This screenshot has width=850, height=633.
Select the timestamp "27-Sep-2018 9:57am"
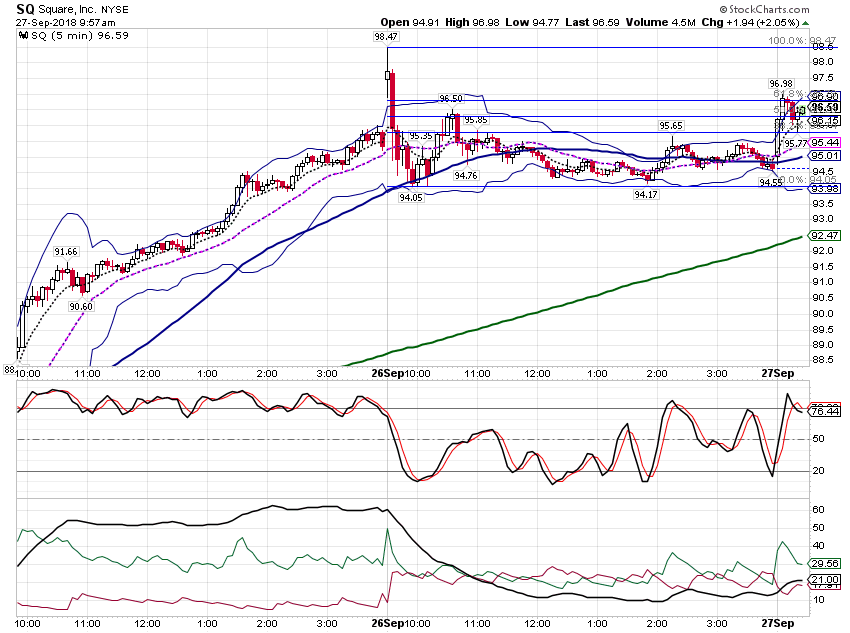[x=65, y=23]
